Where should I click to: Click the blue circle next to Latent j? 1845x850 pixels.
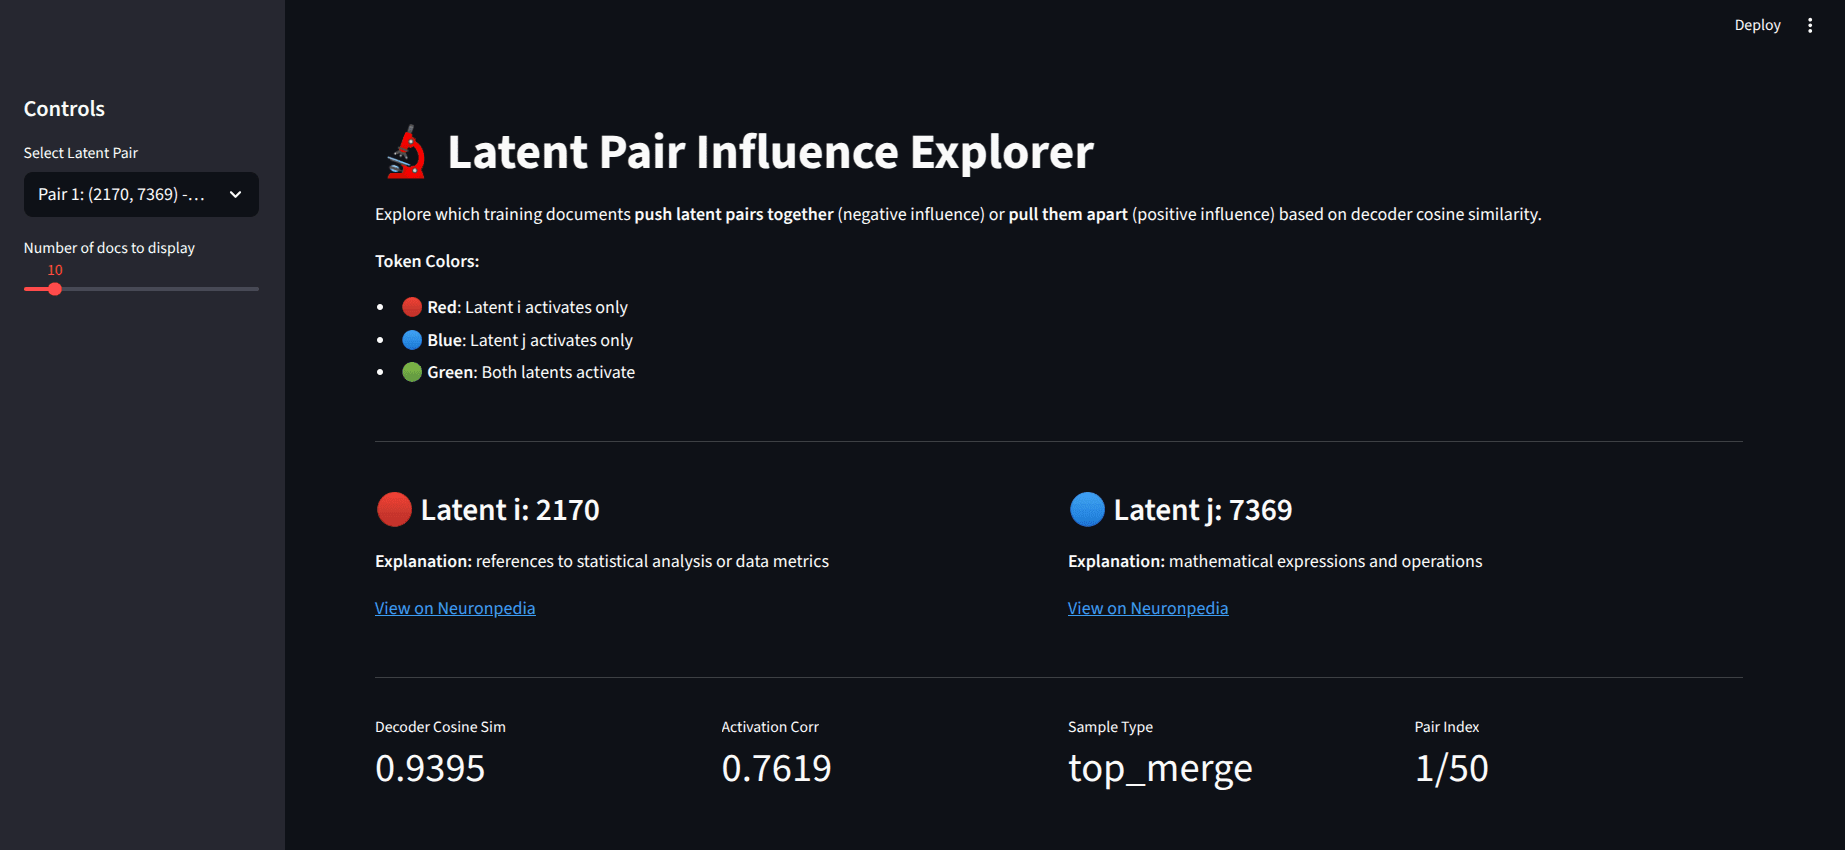tap(1087, 509)
